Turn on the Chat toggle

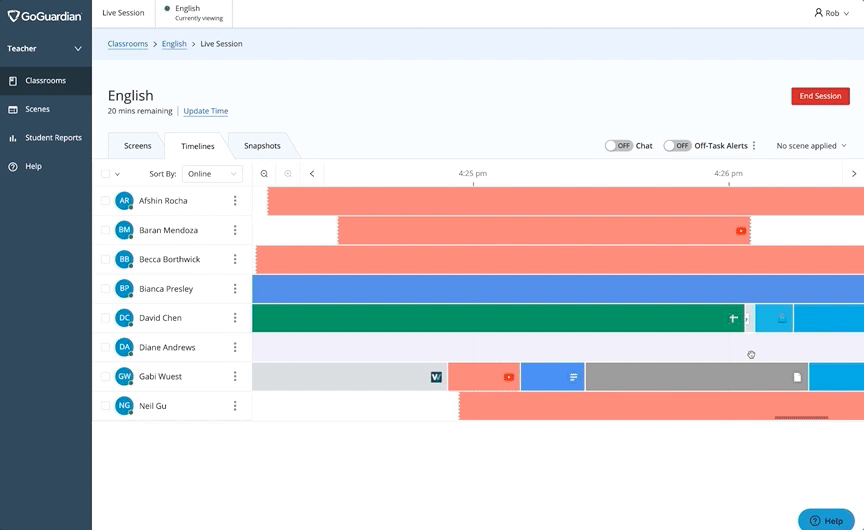(618, 146)
